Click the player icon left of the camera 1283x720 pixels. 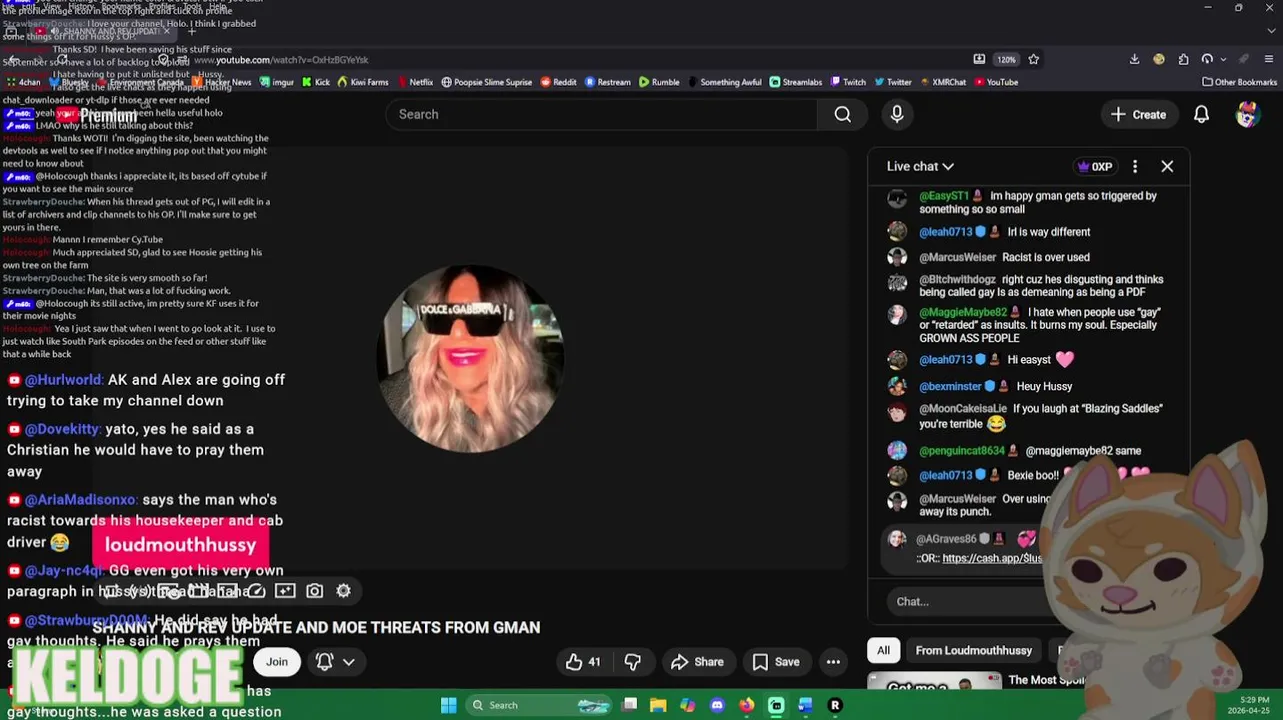point(285,591)
